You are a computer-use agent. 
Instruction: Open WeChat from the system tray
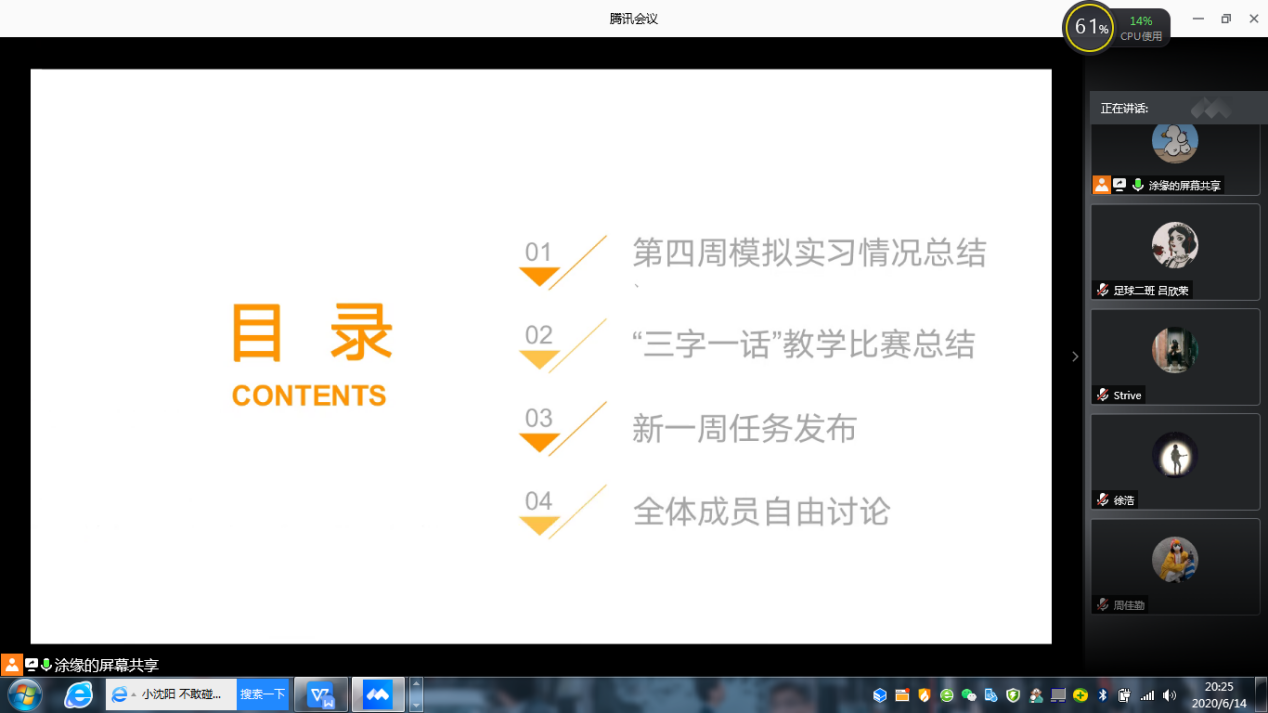(x=968, y=695)
